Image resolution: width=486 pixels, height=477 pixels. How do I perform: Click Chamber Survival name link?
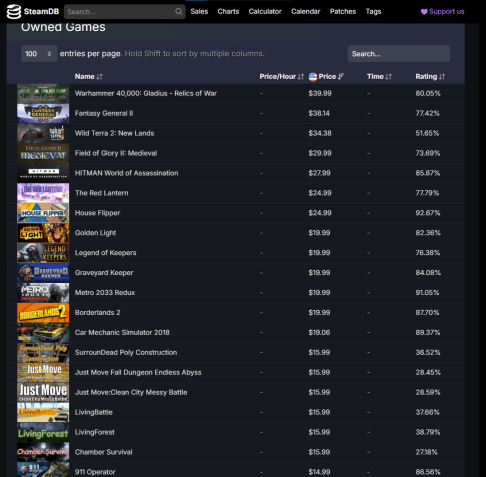104,452
